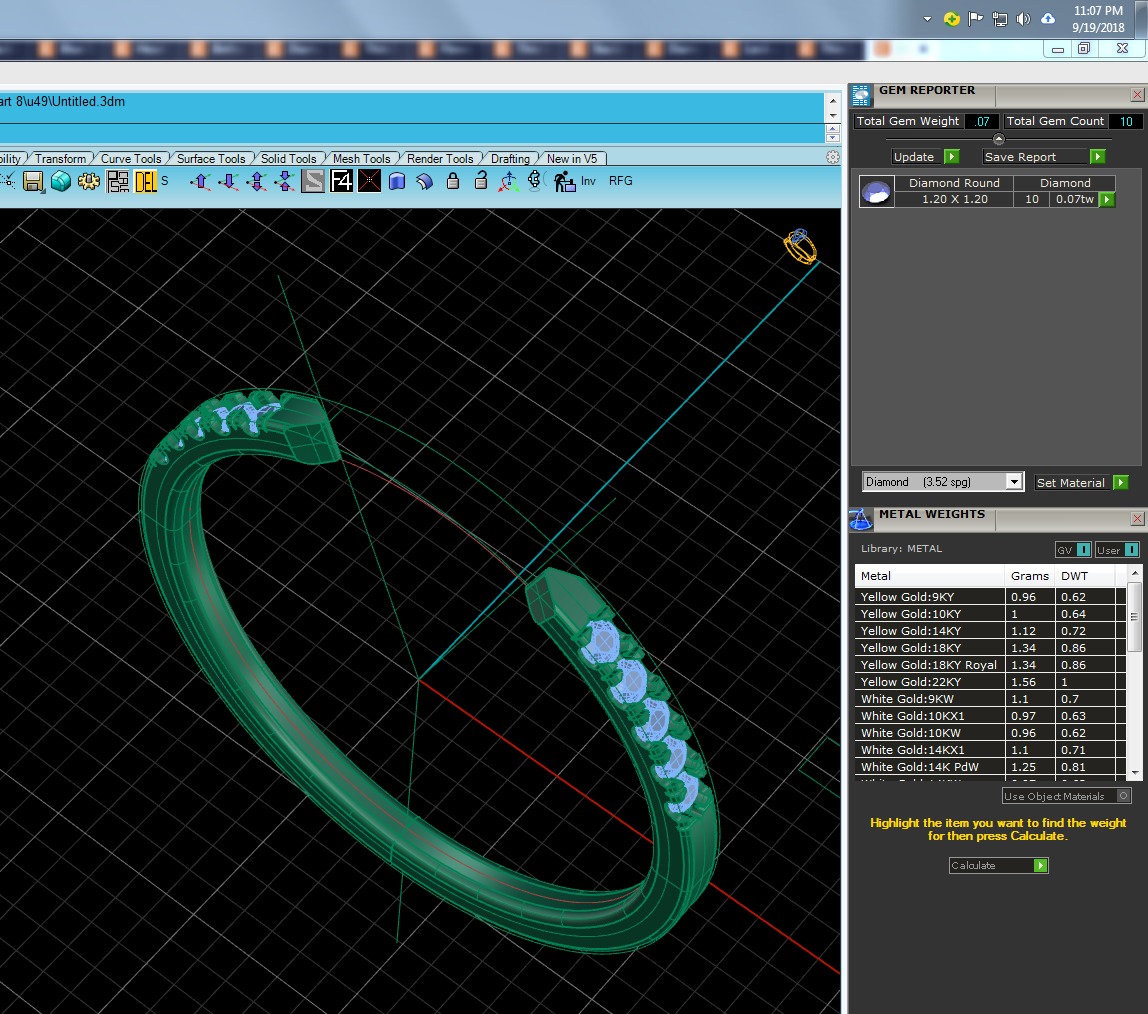Close the Metal Weights panel
The height and width of the screenshot is (1014, 1148).
(x=1137, y=518)
